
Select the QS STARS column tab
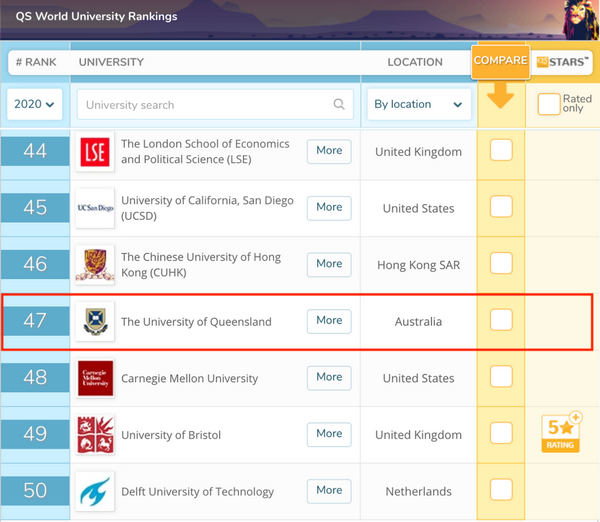tap(563, 62)
